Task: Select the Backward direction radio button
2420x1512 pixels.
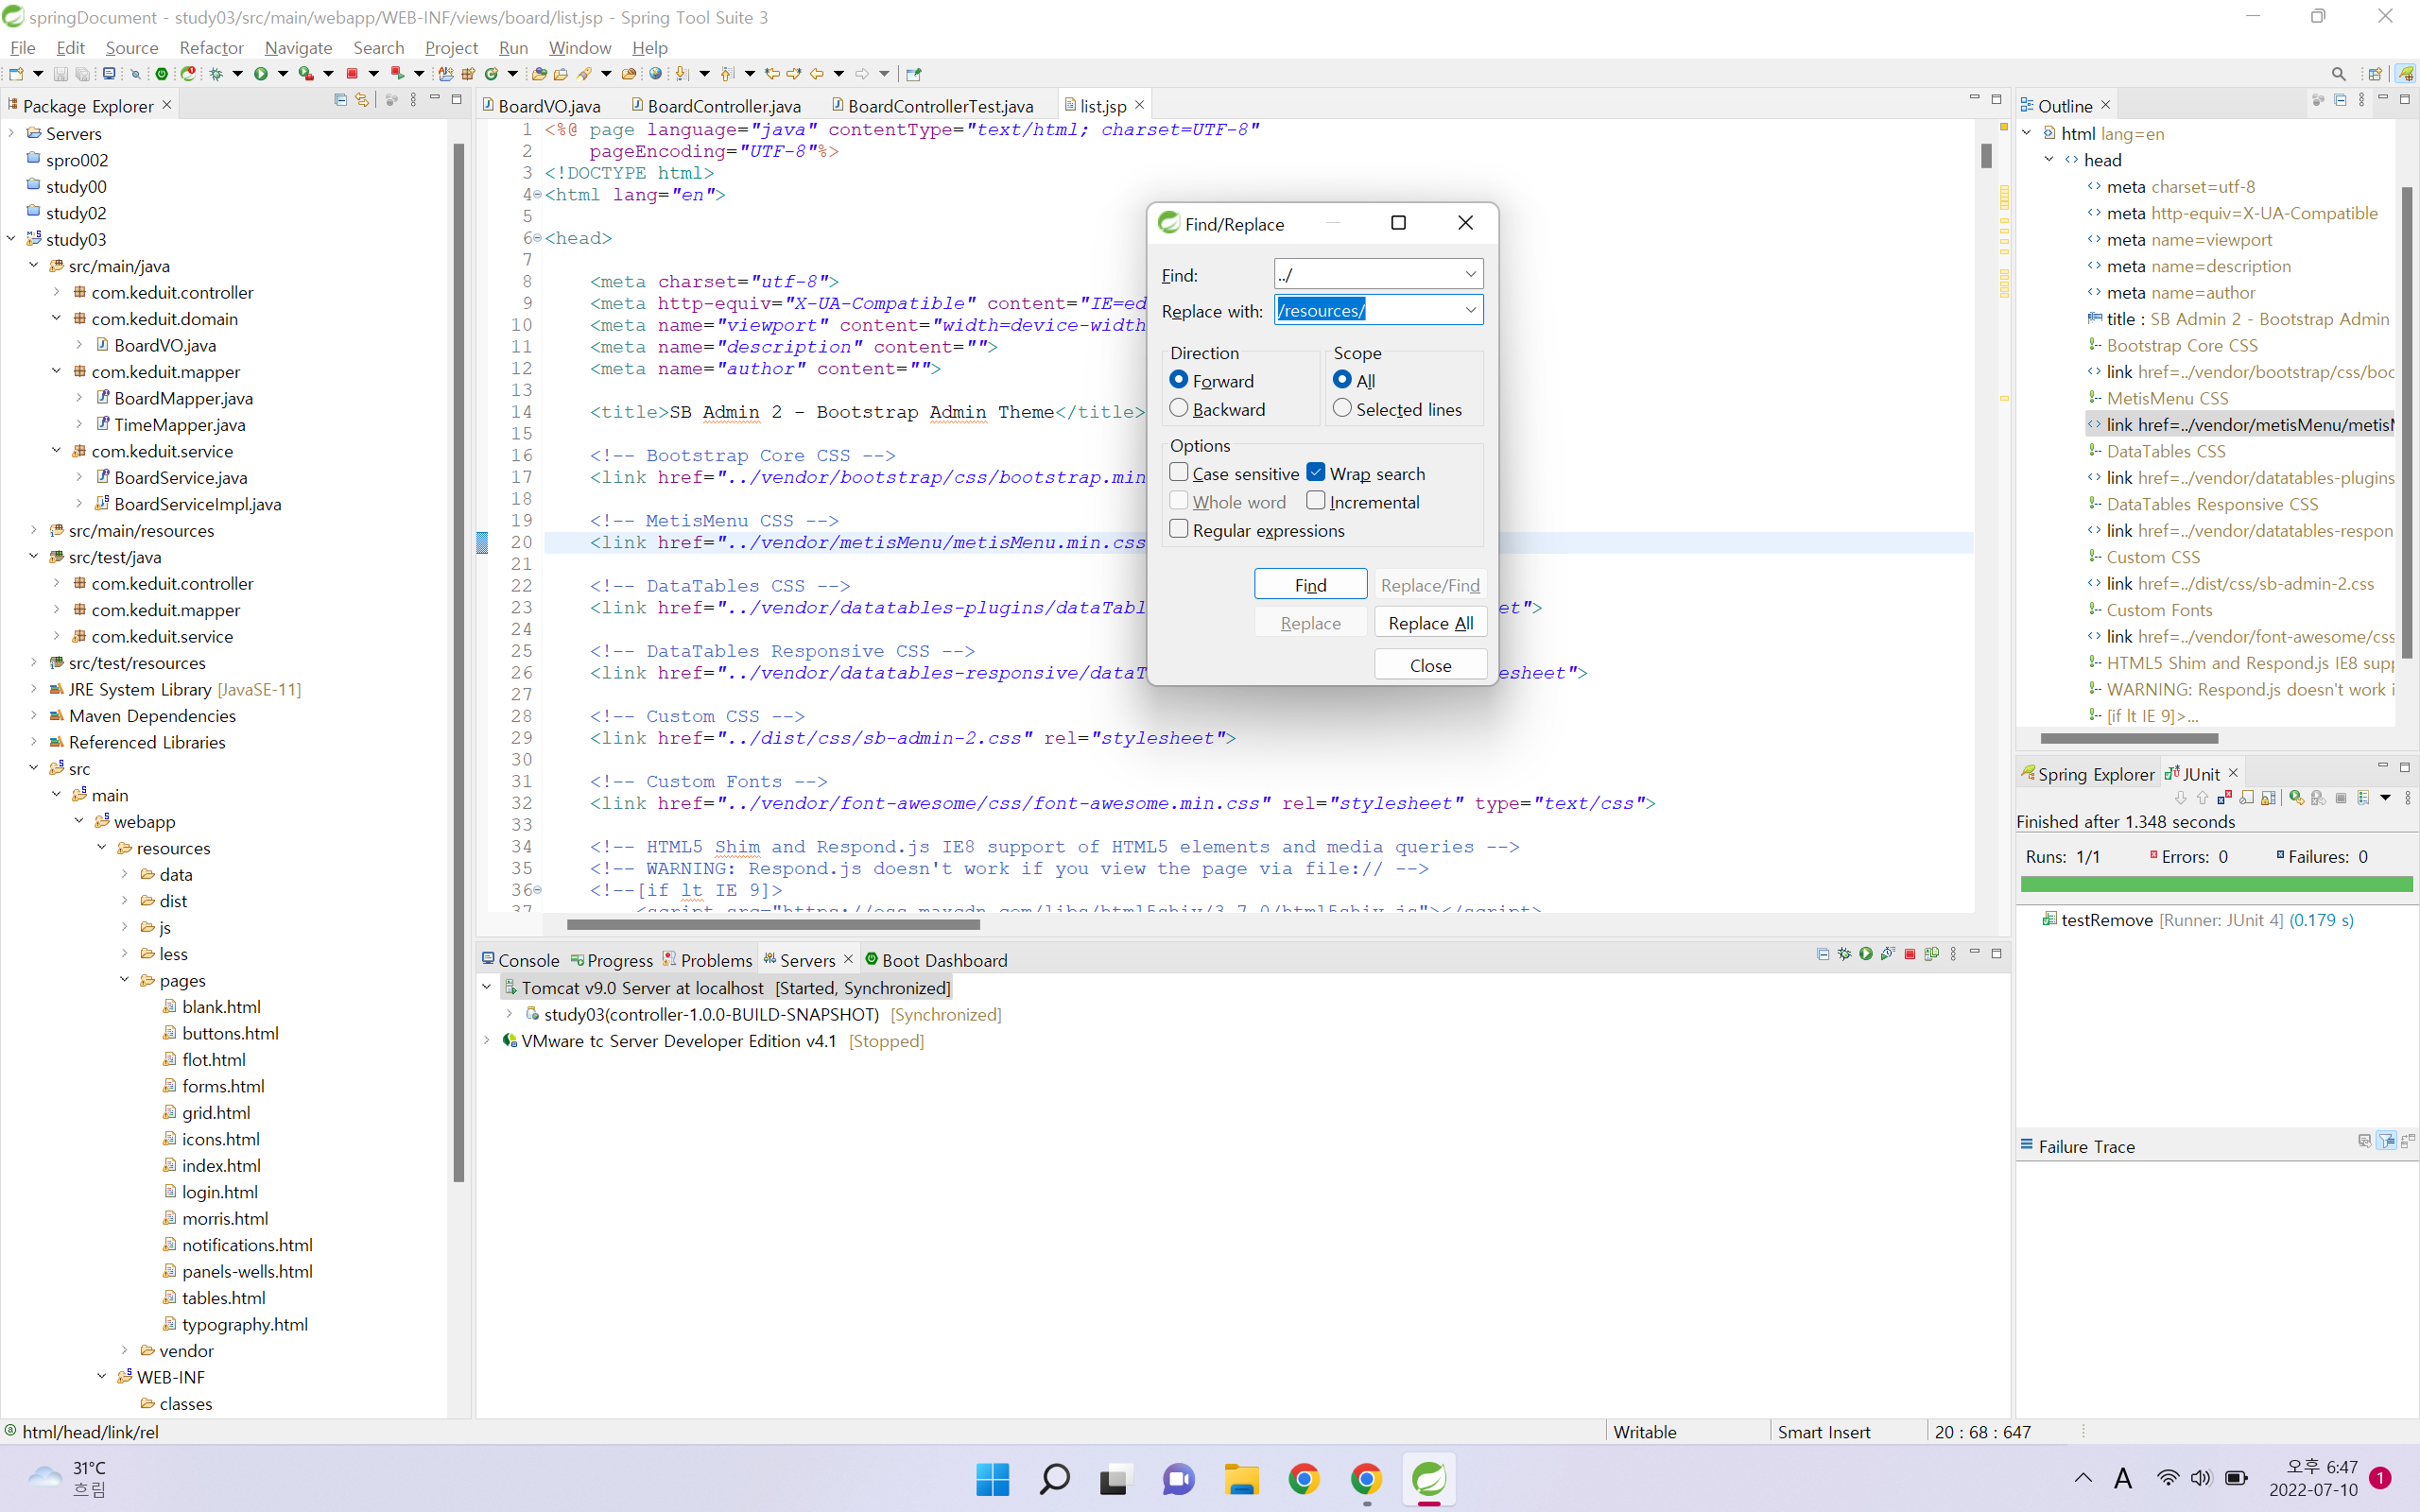Action: [1179, 409]
